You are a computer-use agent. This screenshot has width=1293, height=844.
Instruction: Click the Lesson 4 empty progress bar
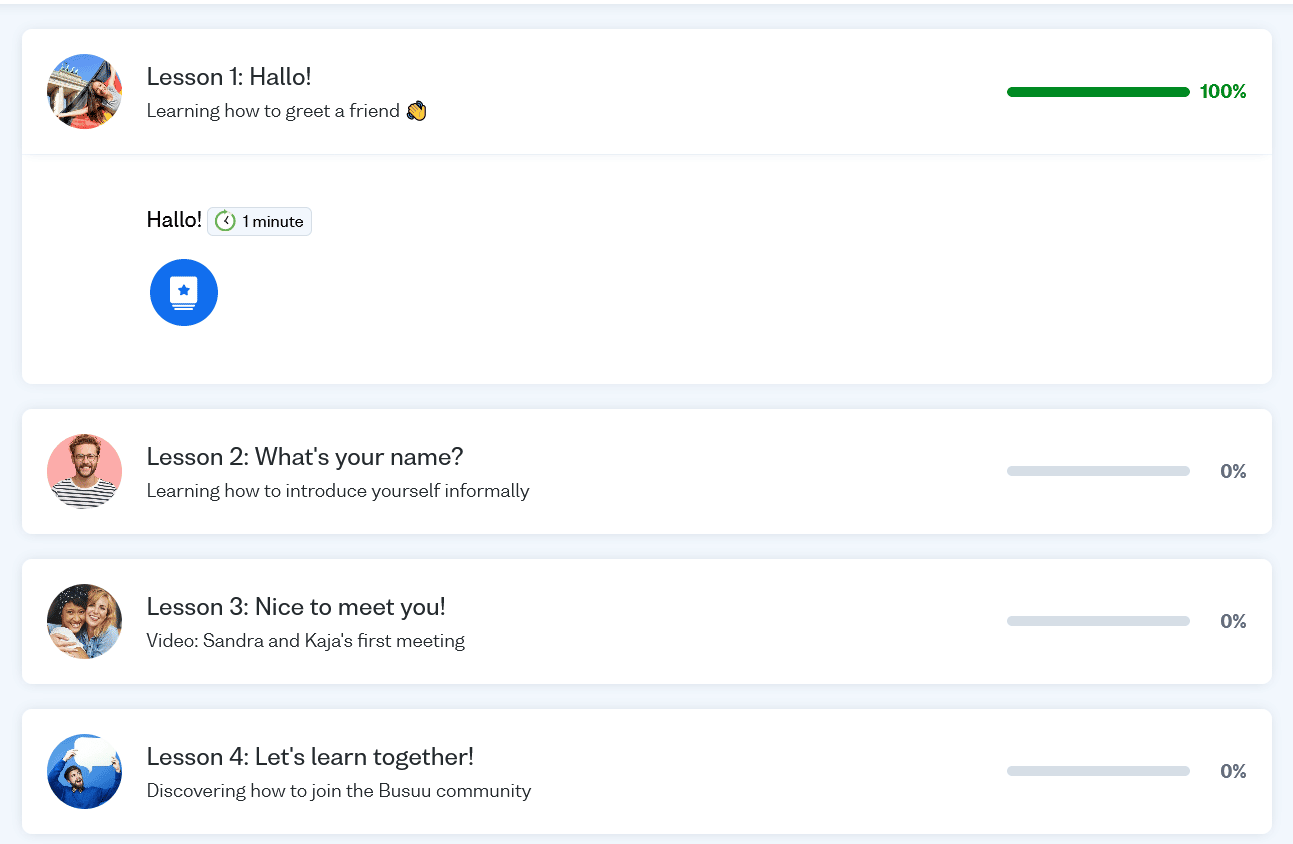1098,771
